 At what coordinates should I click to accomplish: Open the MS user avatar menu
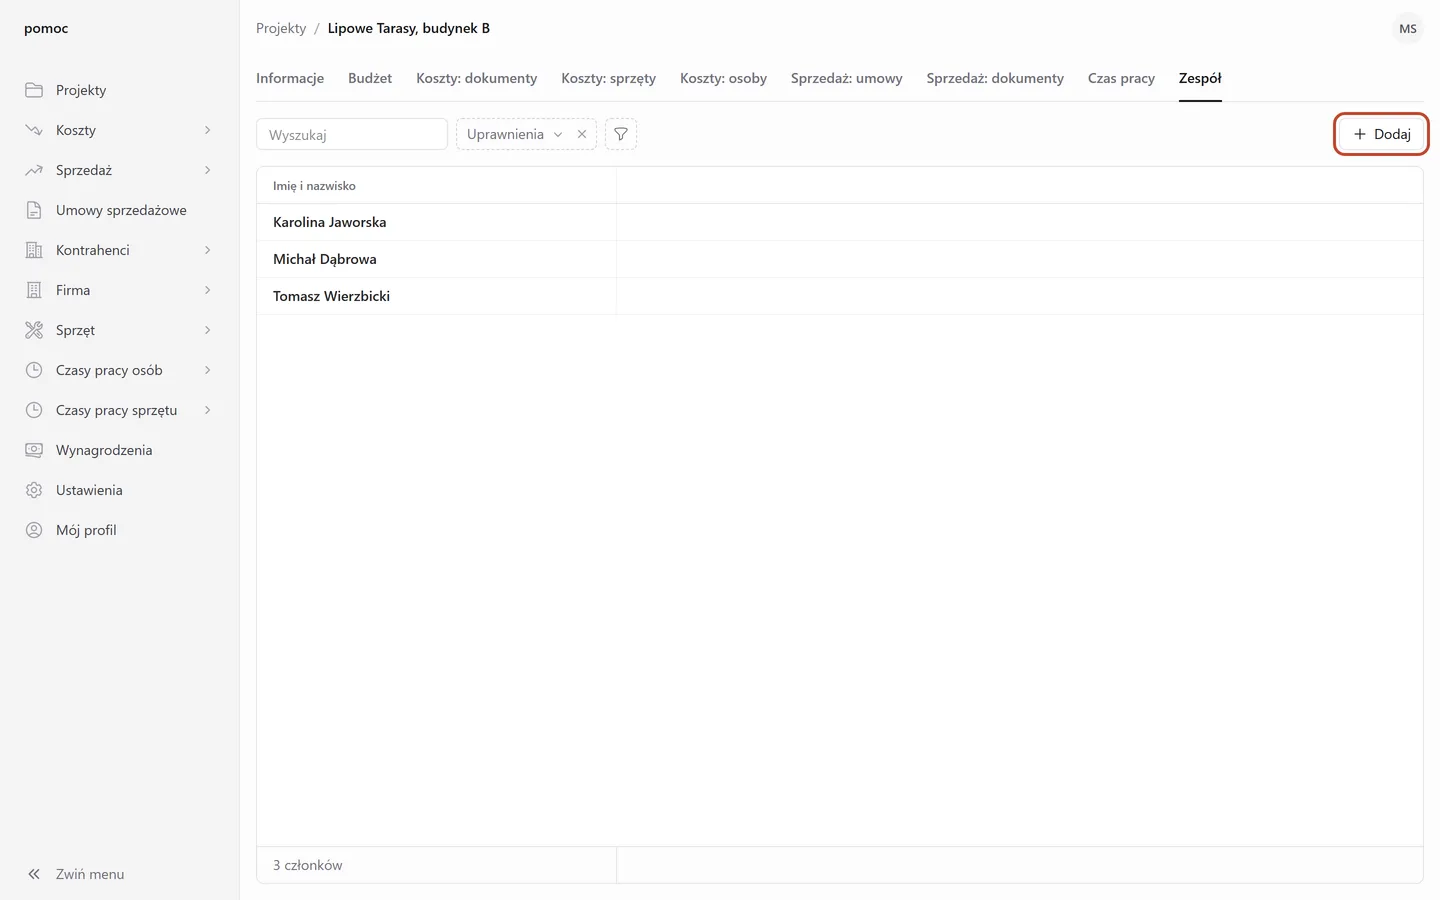[1408, 29]
